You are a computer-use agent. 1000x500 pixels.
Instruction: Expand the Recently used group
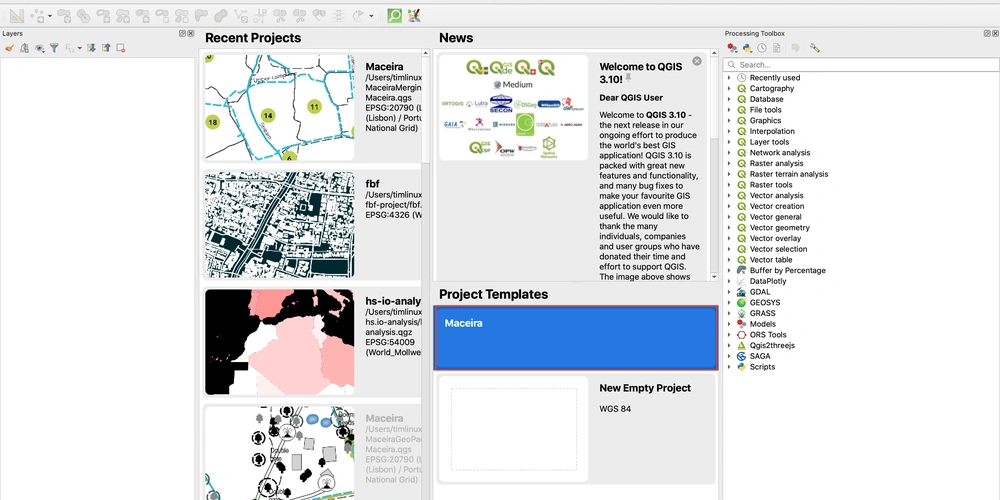coord(729,78)
